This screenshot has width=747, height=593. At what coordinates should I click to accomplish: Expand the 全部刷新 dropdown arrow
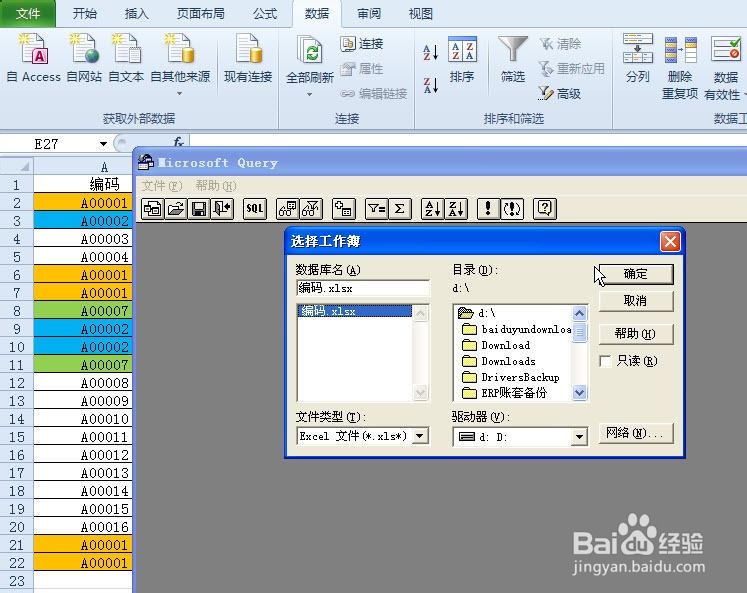pyautogui.click(x=310, y=94)
